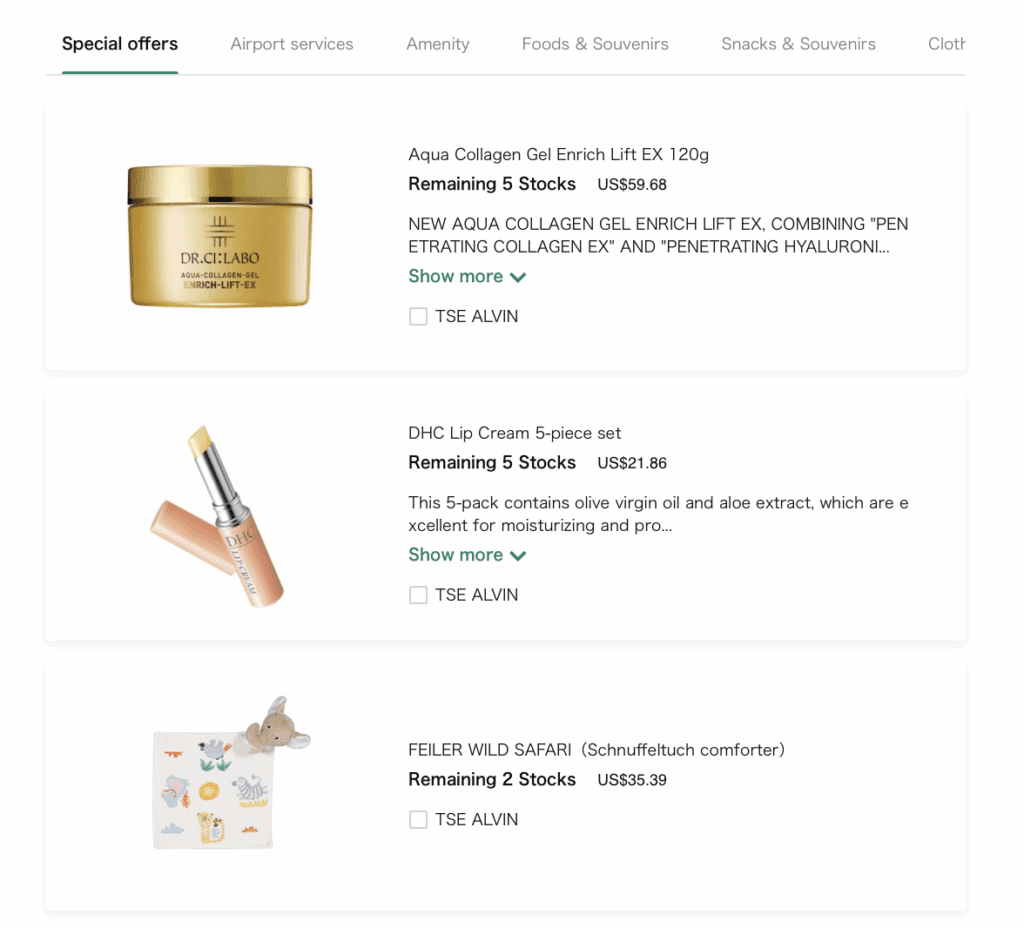Select TSE ALVIN for FEILER WILD SAFARI
Viewport: 1024px width, 928px height.
[418, 820]
